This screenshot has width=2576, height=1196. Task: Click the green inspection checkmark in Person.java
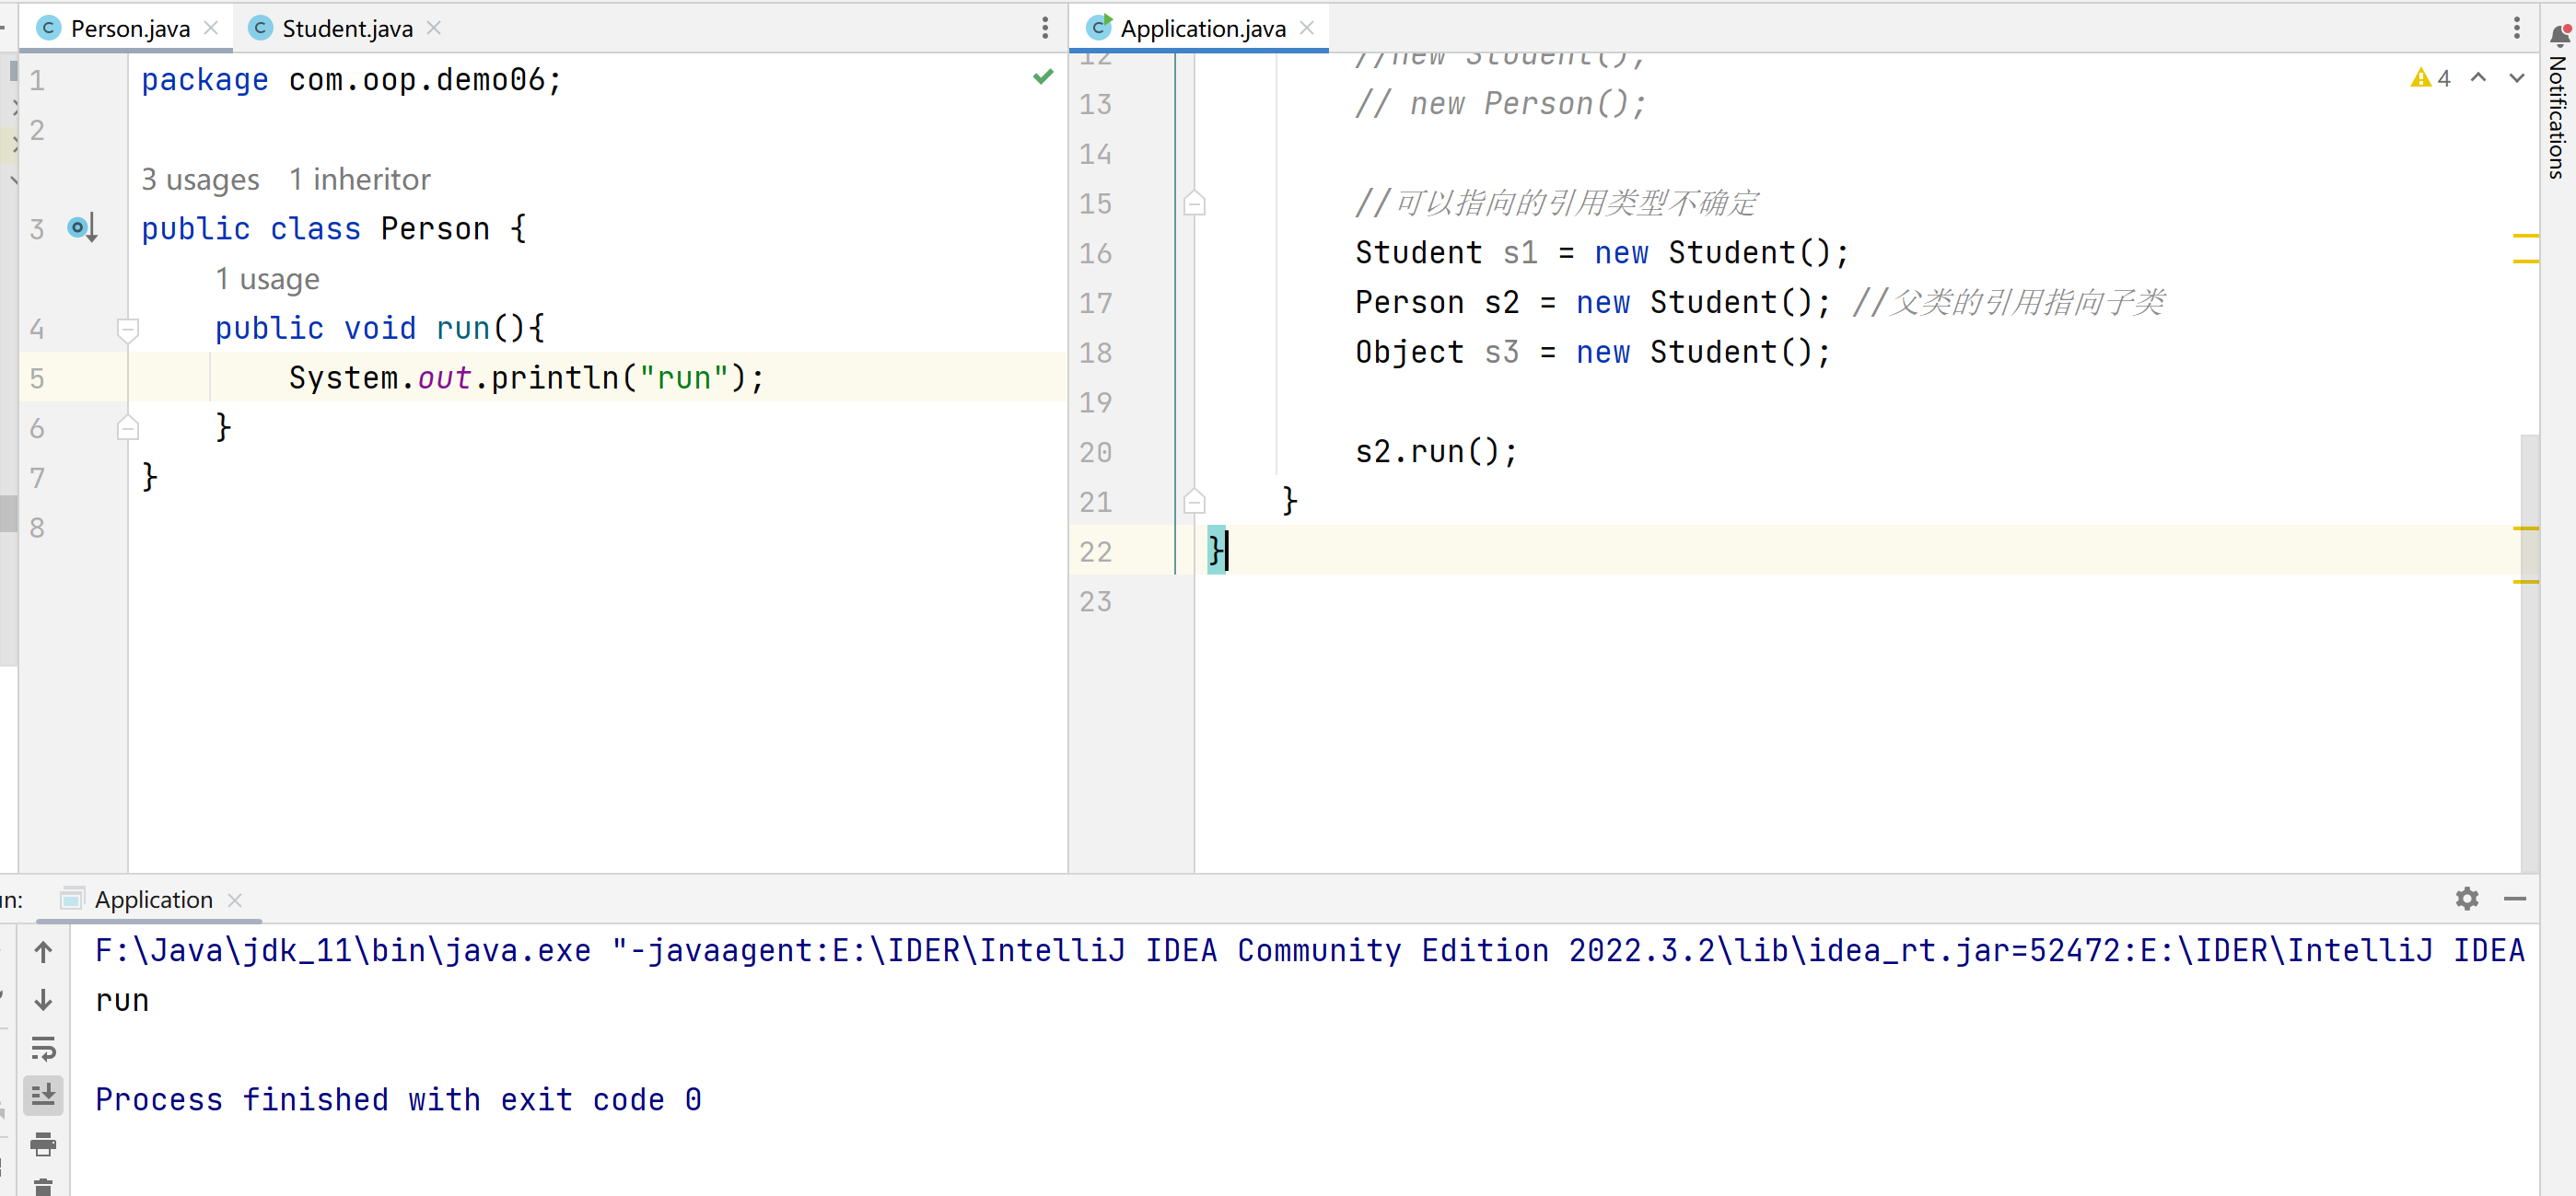click(x=1043, y=77)
